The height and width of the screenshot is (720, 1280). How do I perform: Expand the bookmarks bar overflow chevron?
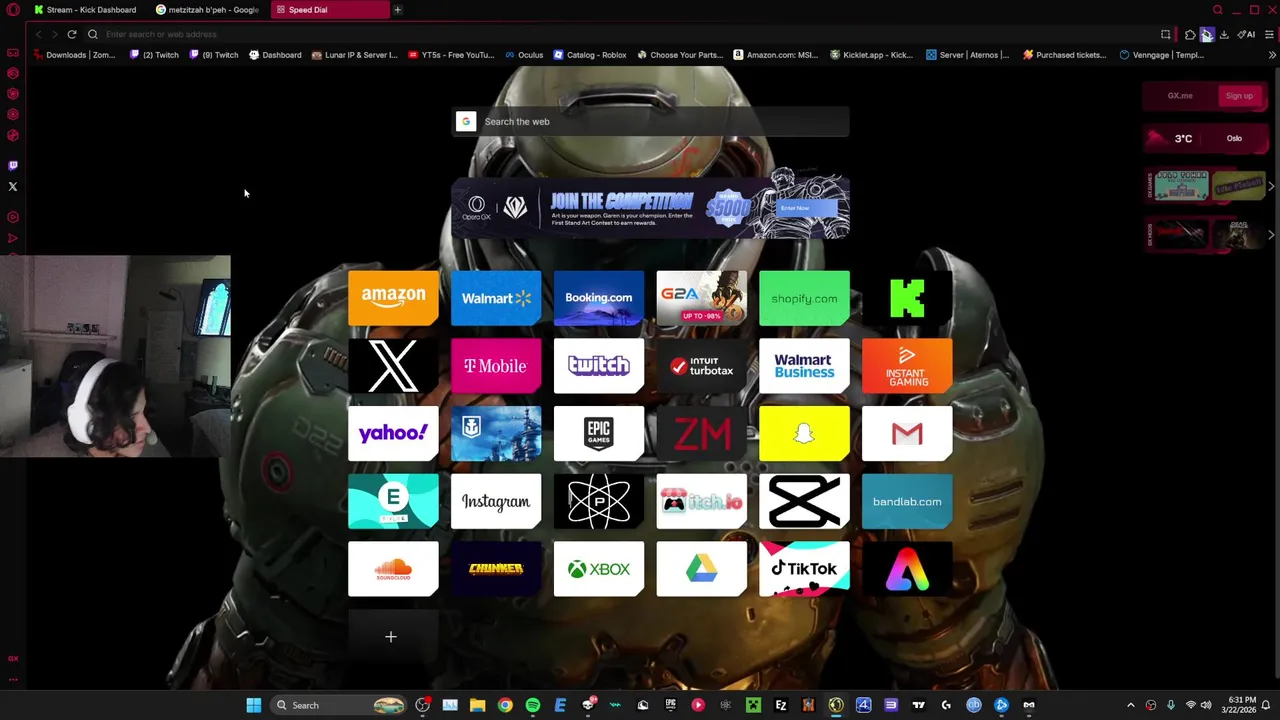1272,55
